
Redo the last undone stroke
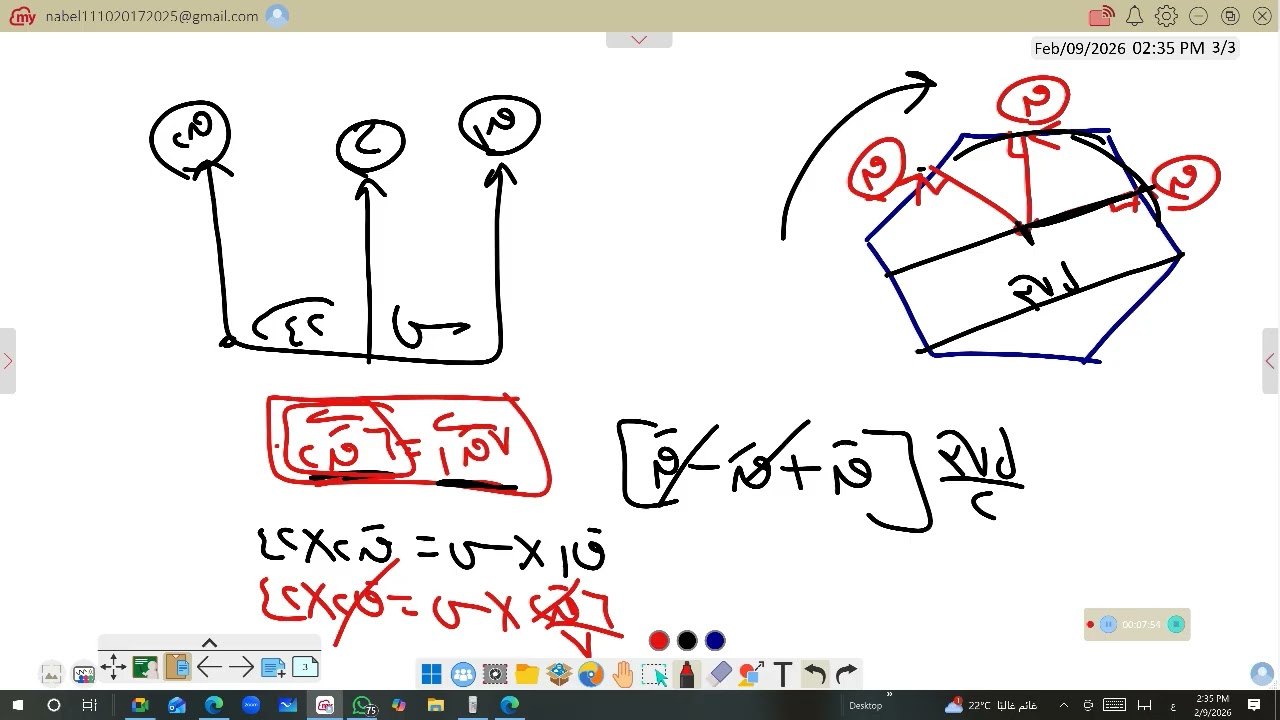pyautogui.click(x=846, y=674)
